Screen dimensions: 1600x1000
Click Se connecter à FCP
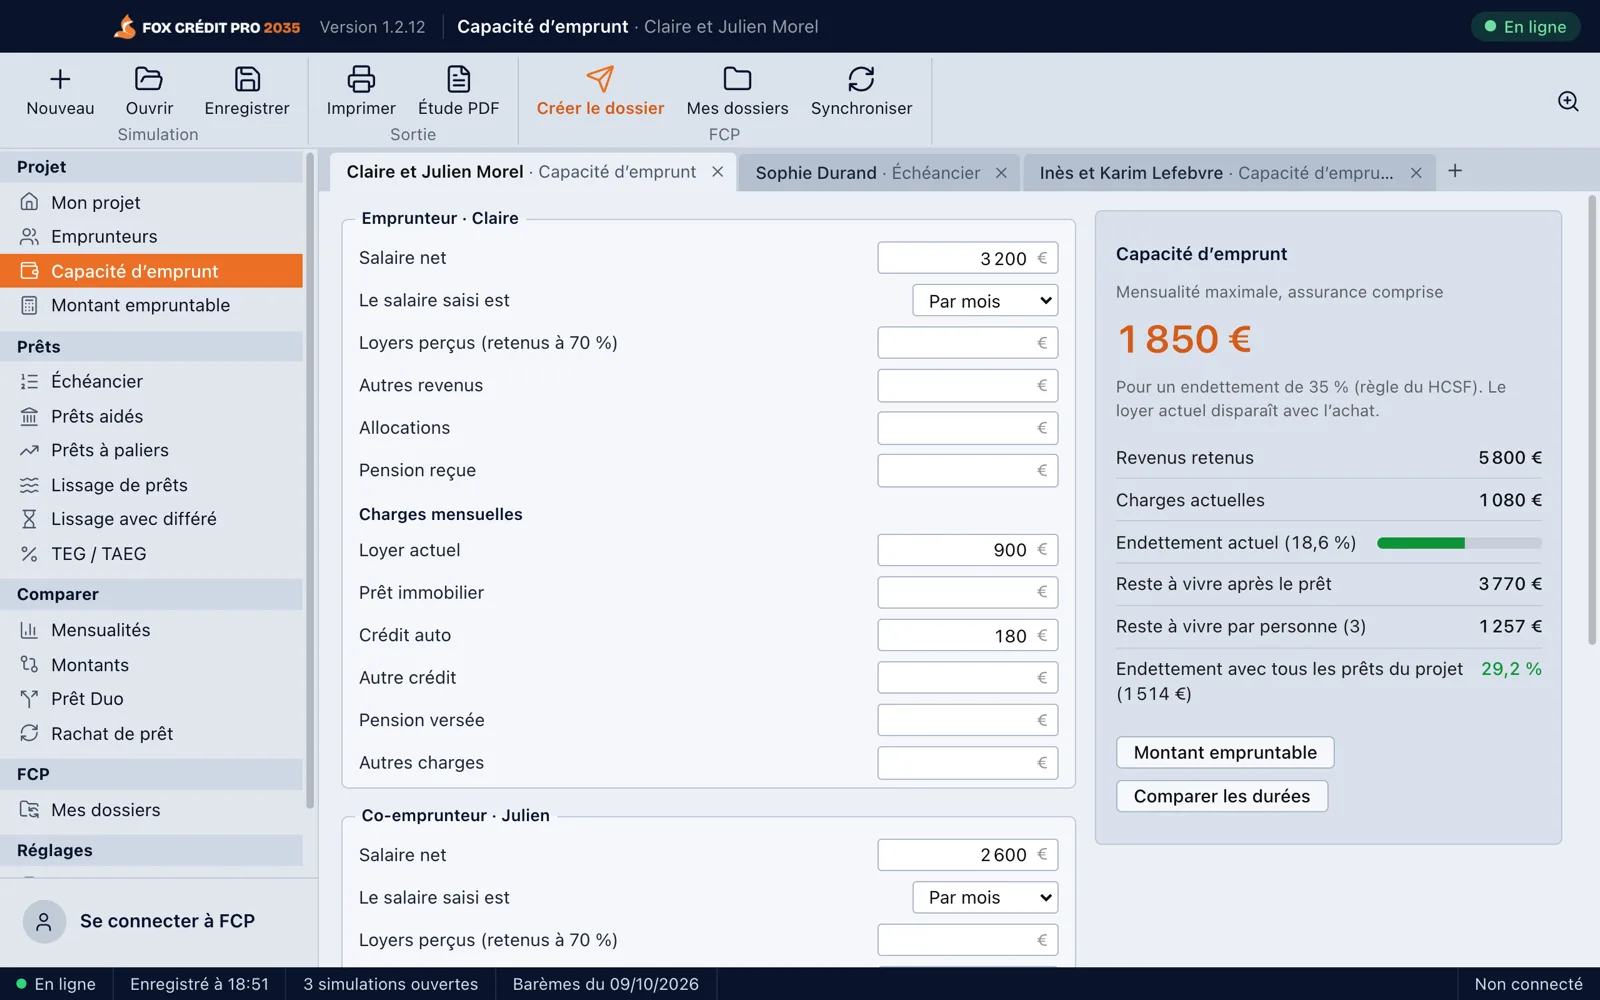[x=159, y=921]
